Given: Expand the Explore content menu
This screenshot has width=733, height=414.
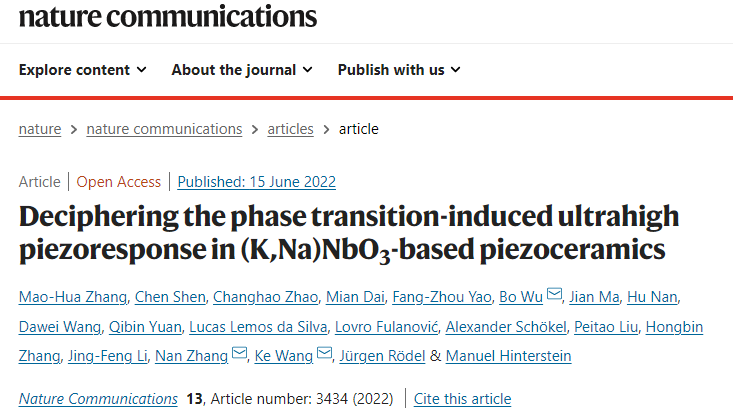Looking at the screenshot, I should pos(83,70).
